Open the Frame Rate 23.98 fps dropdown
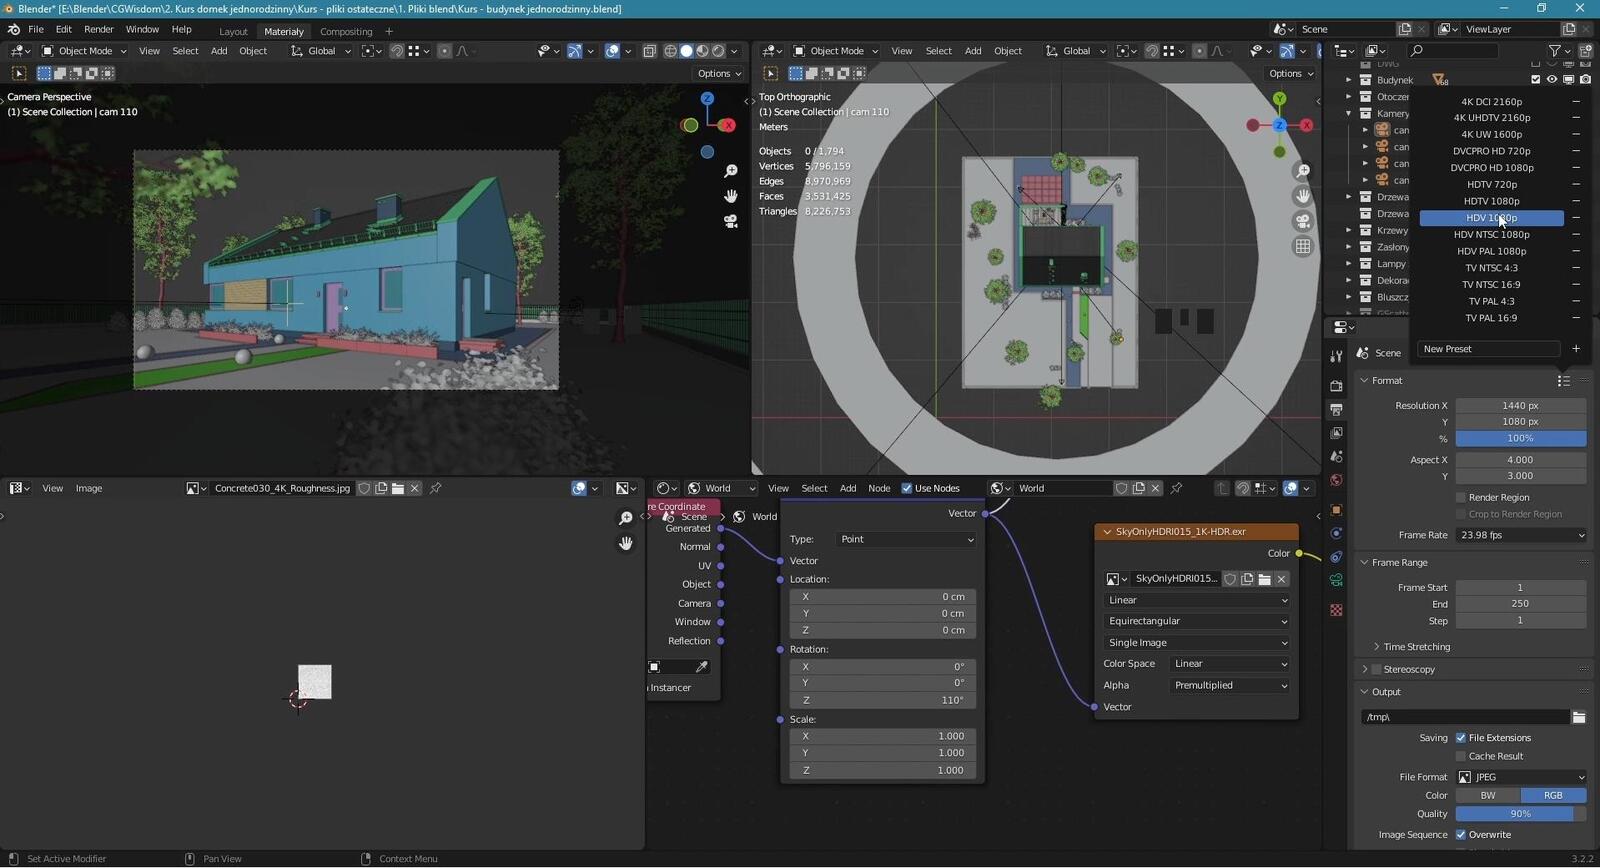Image resolution: width=1600 pixels, height=868 pixels. tap(1521, 535)
